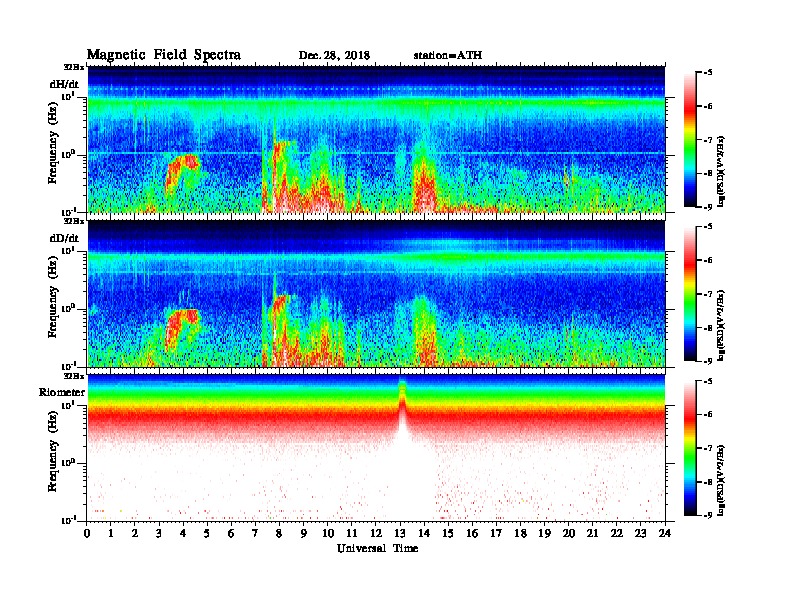
Task: Click the -5 label on Riometer color bar
Action: pos(707,381)
